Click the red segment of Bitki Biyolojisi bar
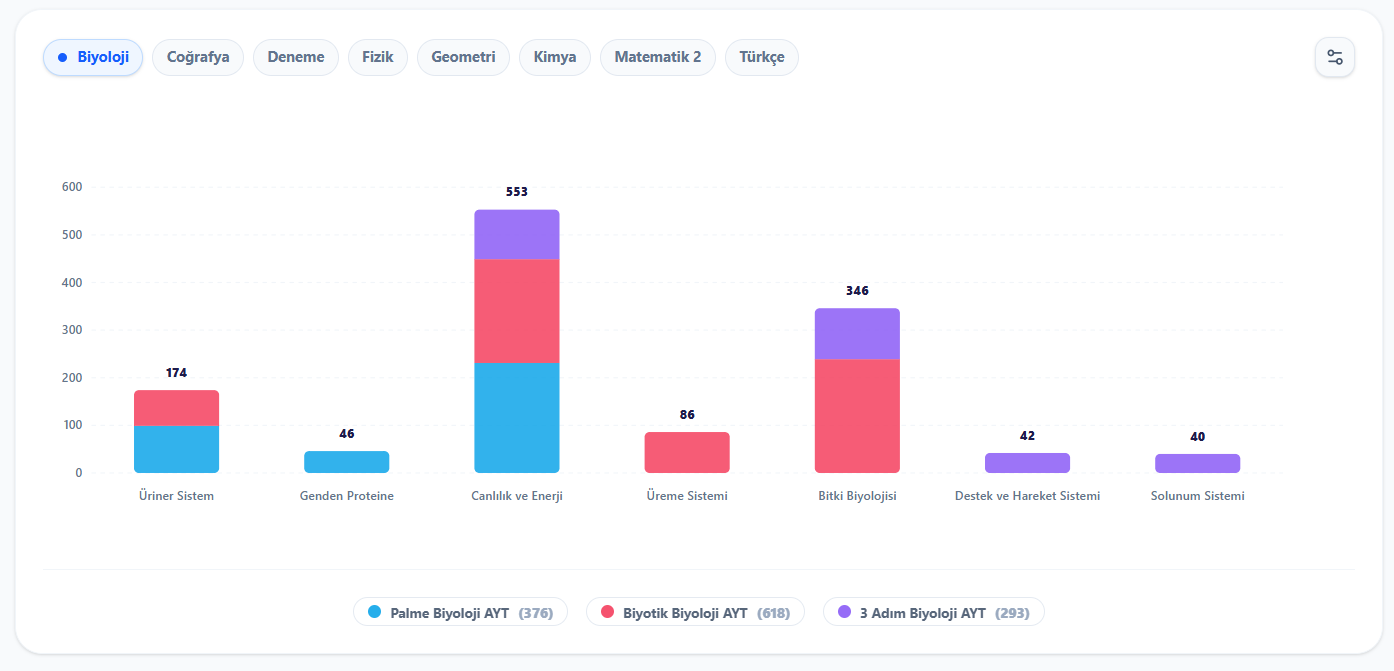Viewport: 1394px width, 671px height. point(857,415)
